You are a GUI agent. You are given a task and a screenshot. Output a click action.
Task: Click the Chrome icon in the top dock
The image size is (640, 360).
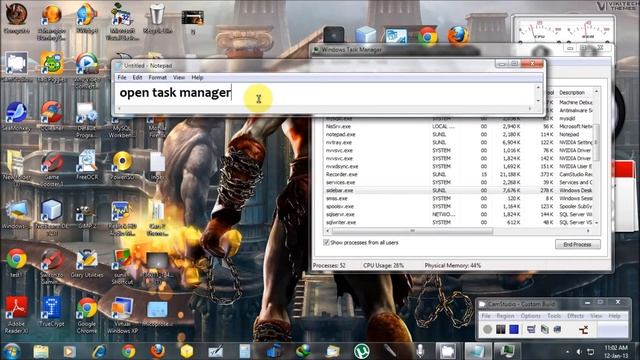pyautogui.click(x=427, y=37)
